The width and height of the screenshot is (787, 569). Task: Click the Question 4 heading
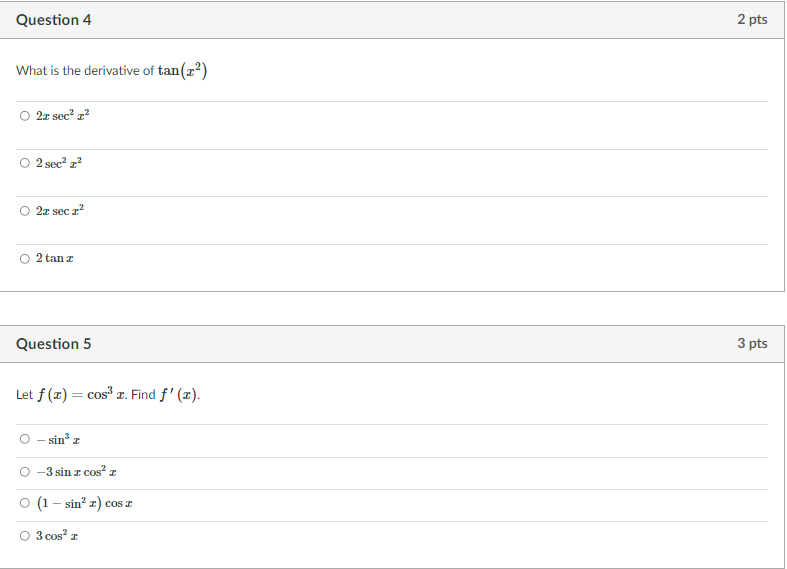pyautogui.click(x=54, y=20)
